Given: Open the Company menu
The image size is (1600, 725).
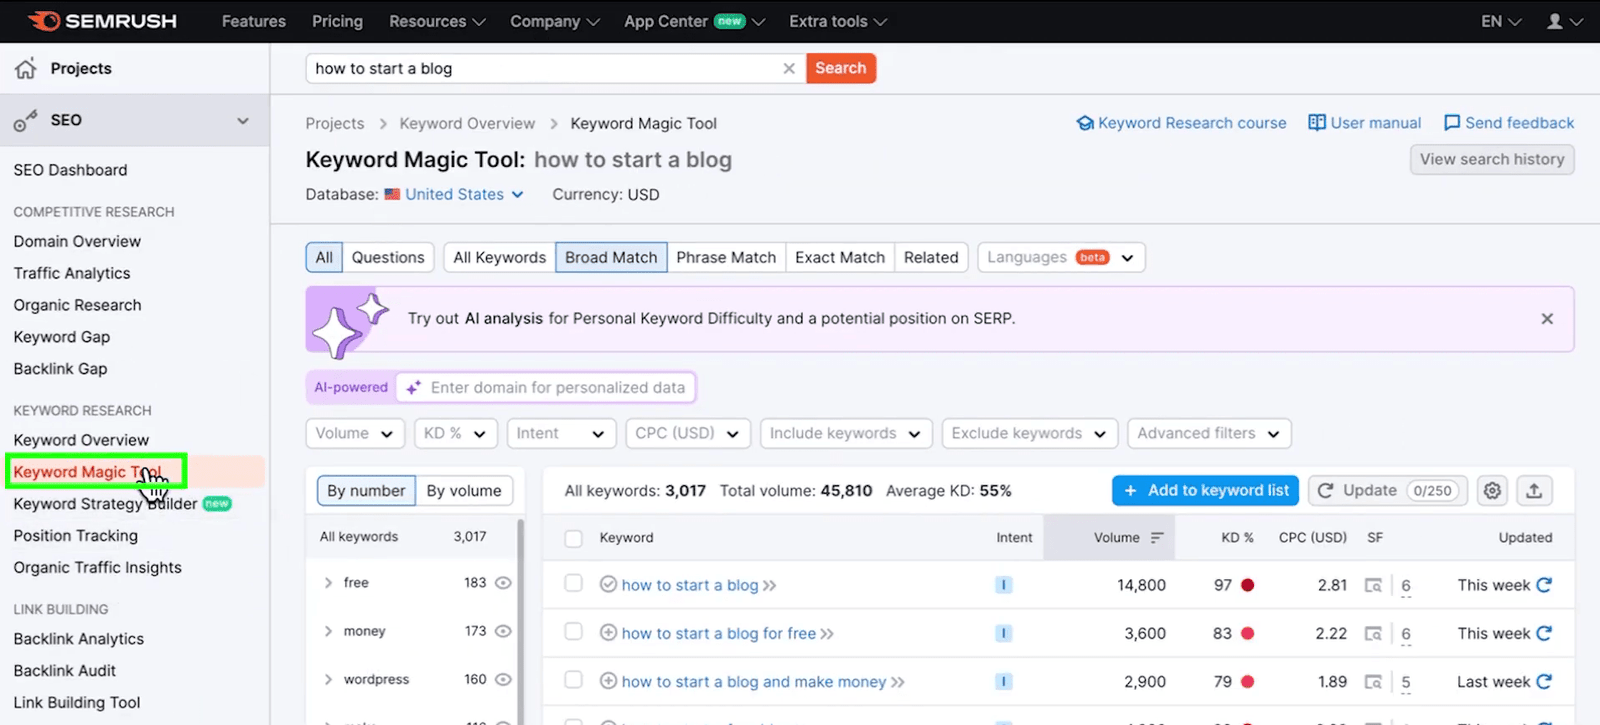Looking at the screenshot, I should pyautogui.click(x=555, y=21).
